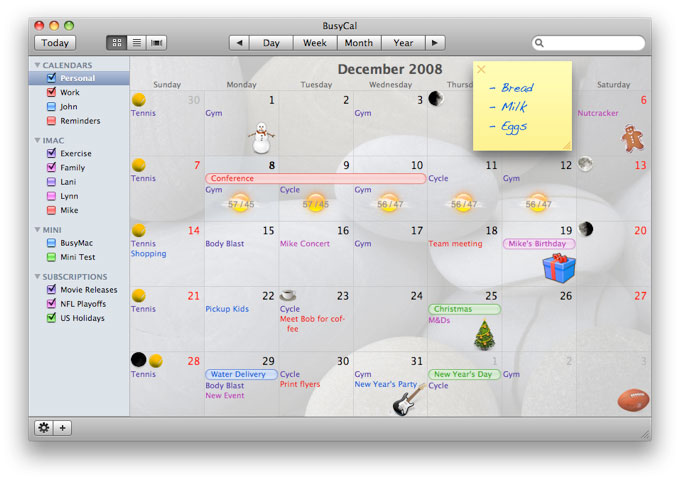Image resolution: width=680 pixels, height=480 pixels.
Task: Toggle the Movie Releases subscription checkbox
Action: [x=51, y=289]
